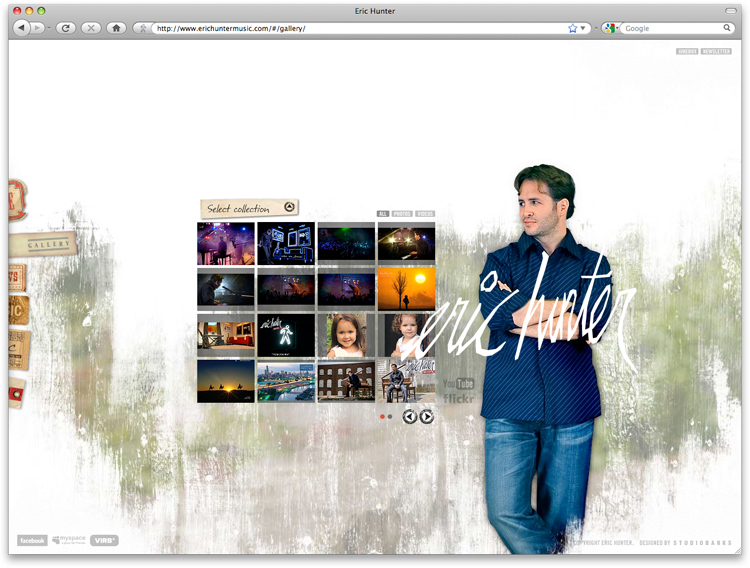The height and width of the screenshot is (568, 750).
Task: Go to next gallery page arrow
Action: click(427, 417)
